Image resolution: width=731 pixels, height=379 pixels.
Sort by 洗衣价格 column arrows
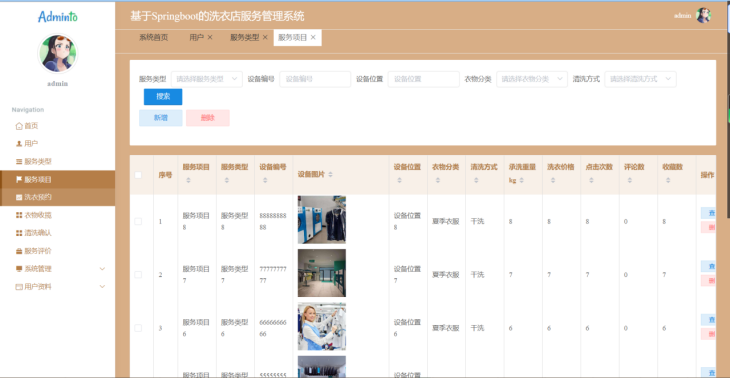[553, 180]
